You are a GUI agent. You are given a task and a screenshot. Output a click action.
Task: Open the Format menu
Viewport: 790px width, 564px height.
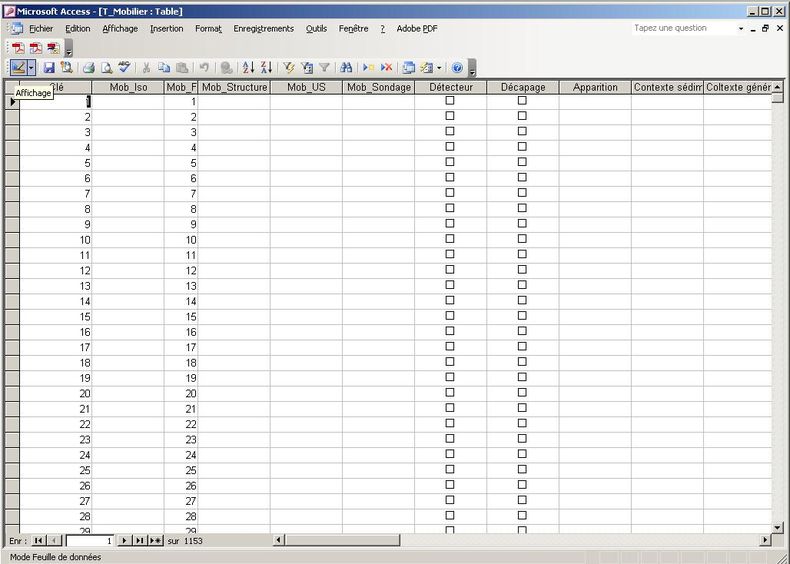209,29
